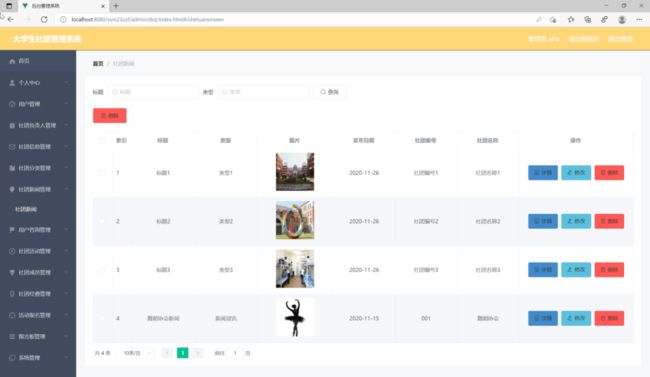Click the browser back arrow
The image size is (650, 377).
point(11,19)
